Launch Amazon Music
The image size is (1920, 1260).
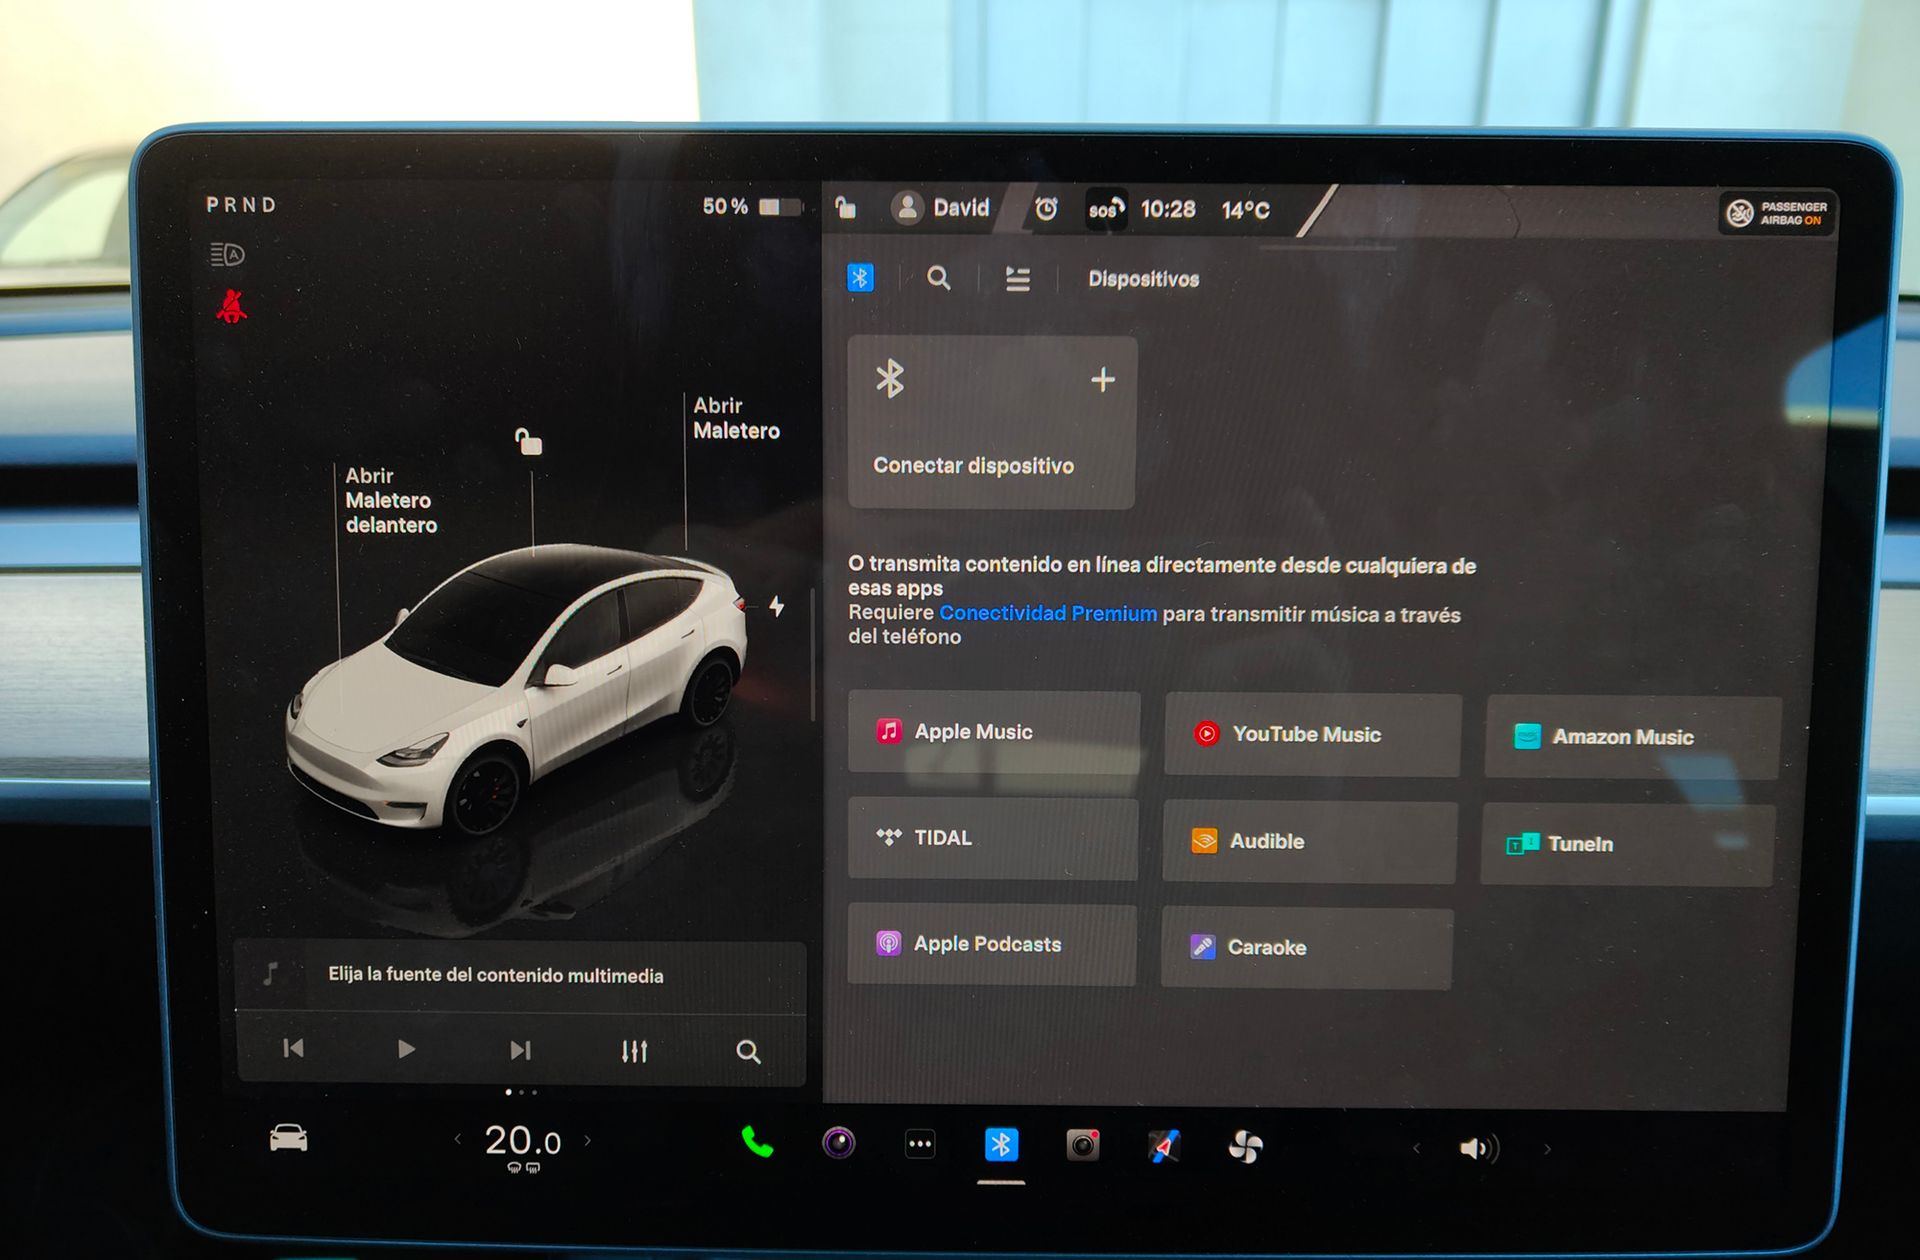click(x=1632, y=738)
